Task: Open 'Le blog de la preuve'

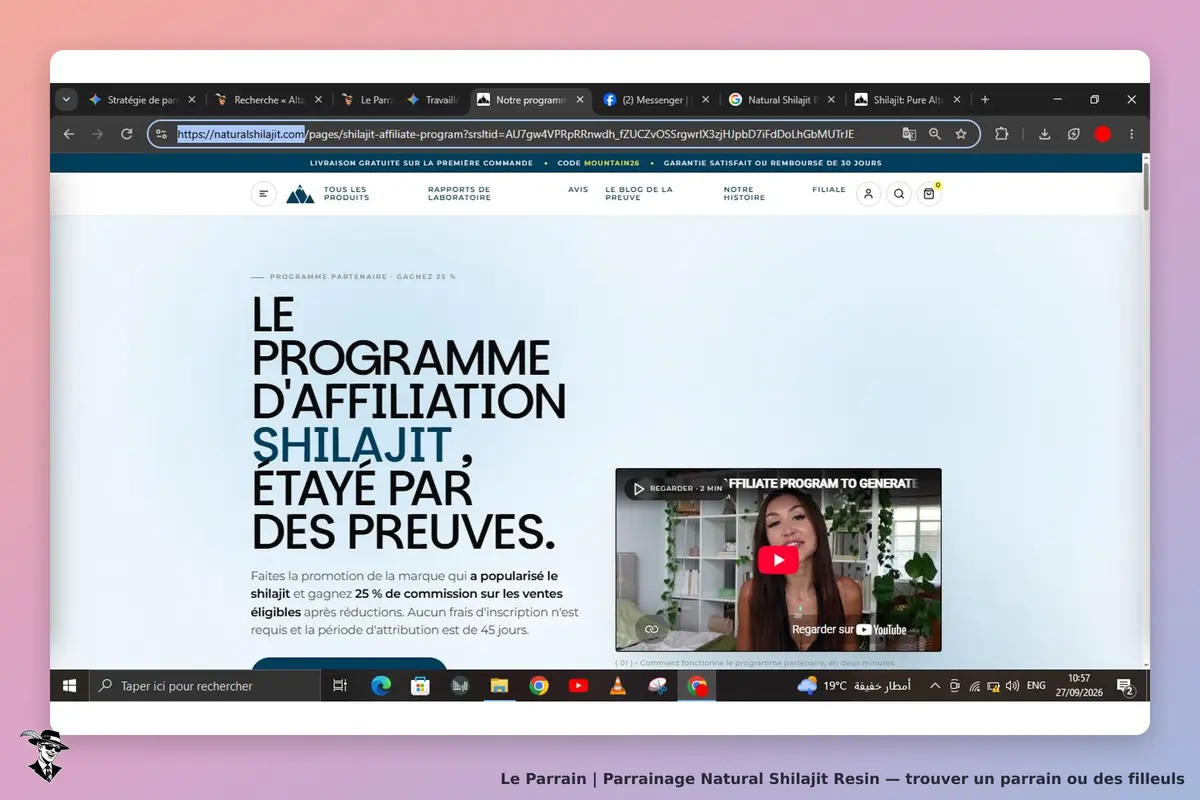Action: 639,194
